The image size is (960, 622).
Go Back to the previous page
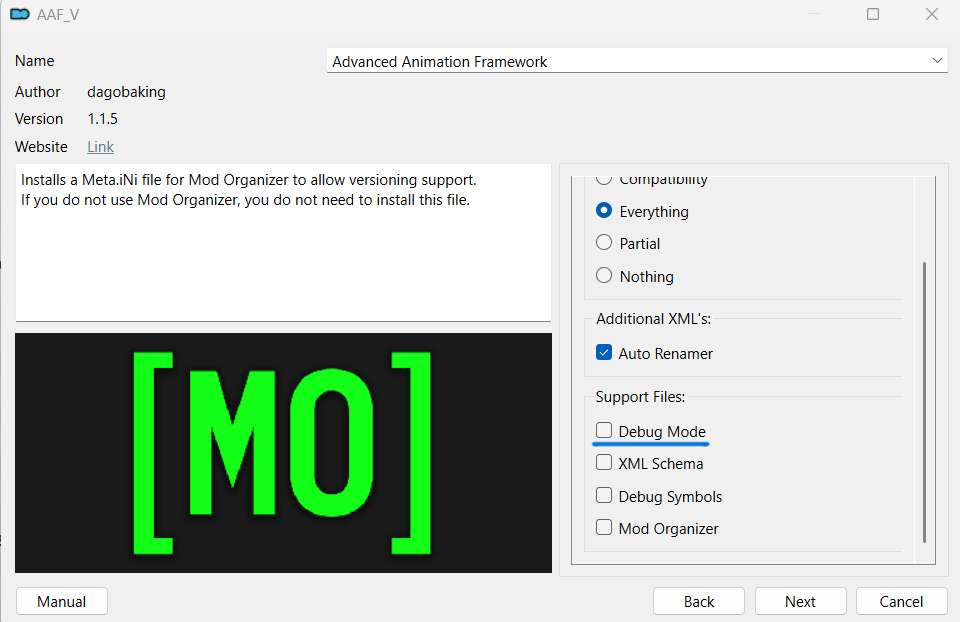click(x=699, y=601)
